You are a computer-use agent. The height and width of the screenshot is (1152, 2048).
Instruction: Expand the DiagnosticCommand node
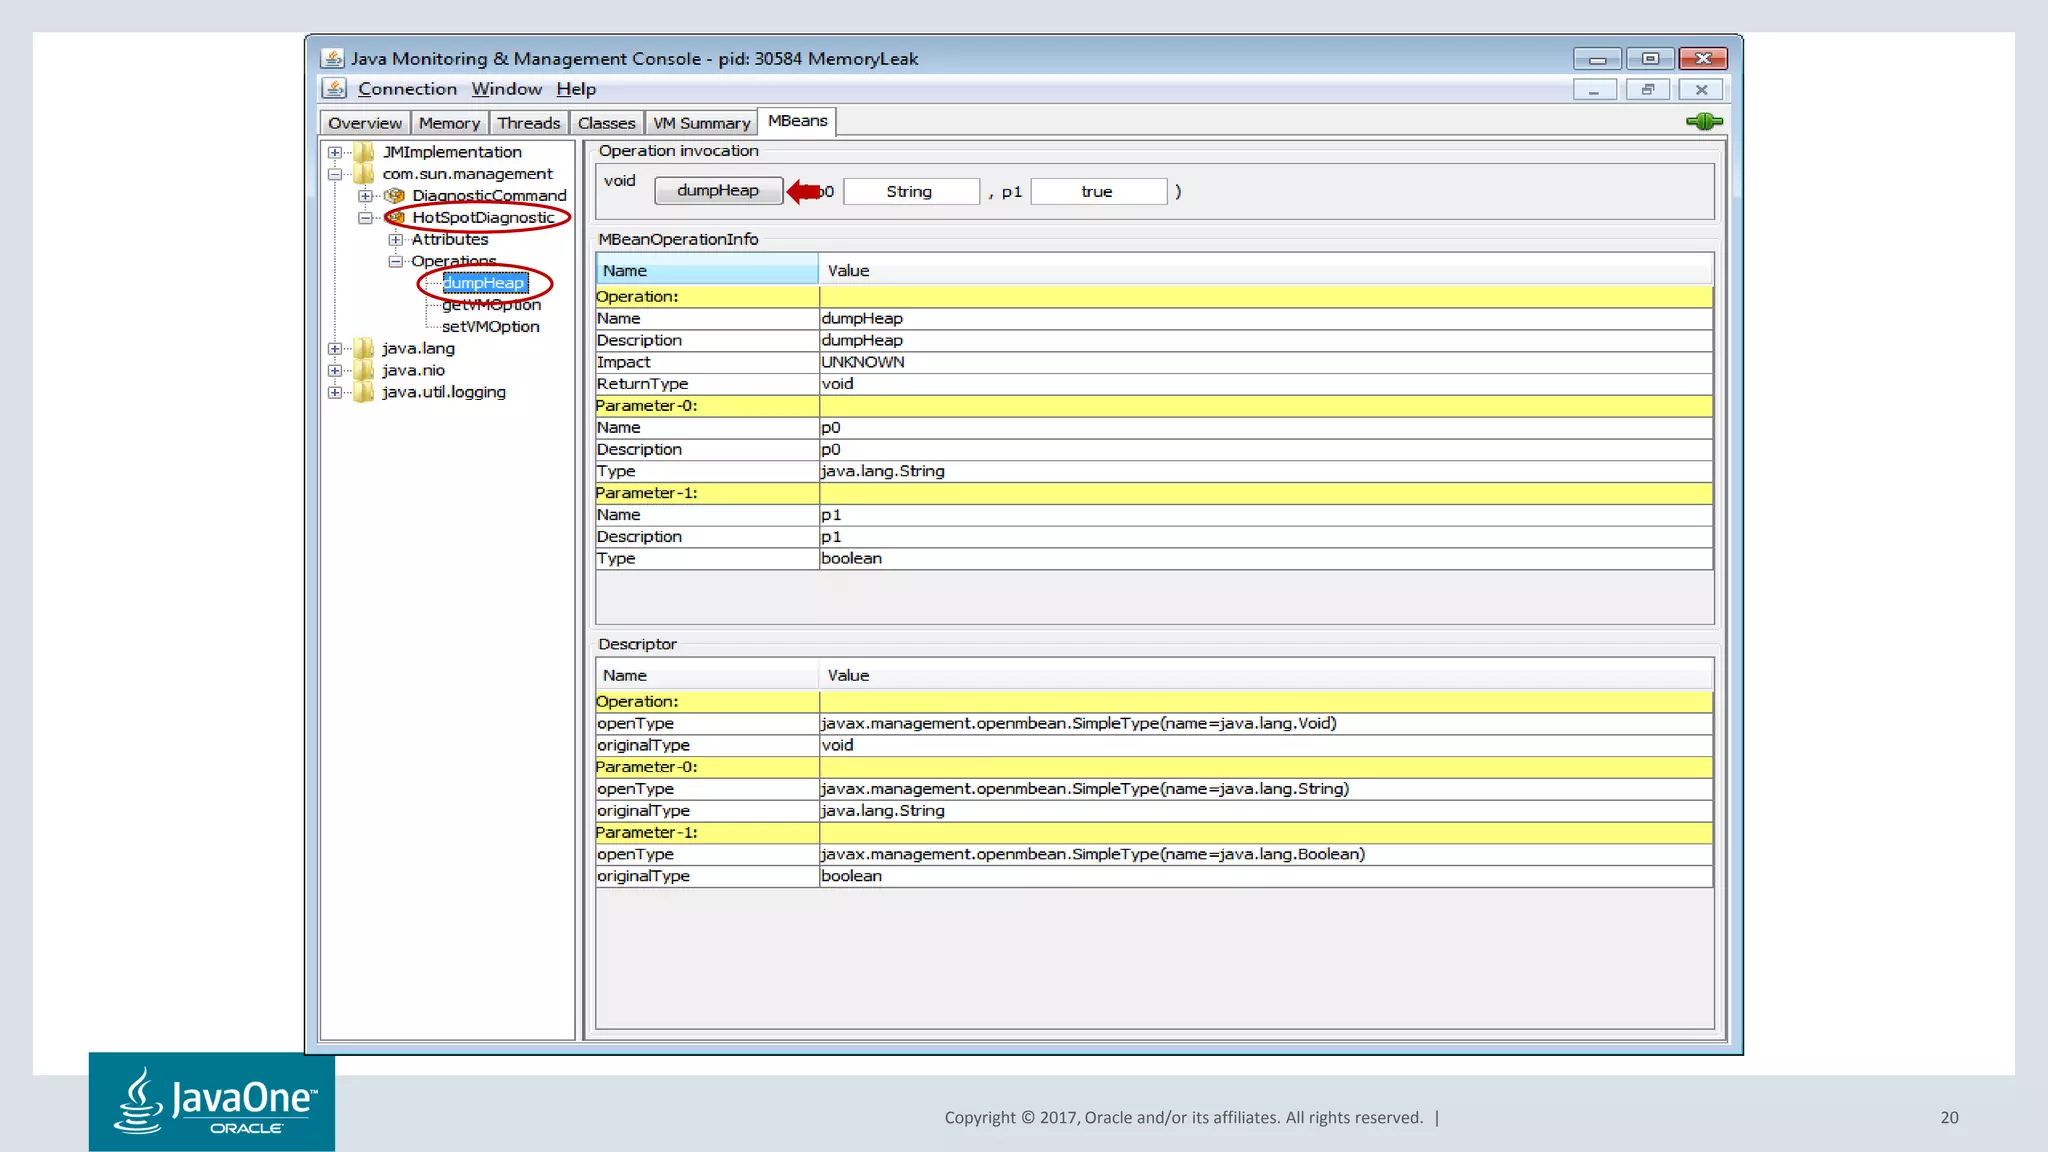pos(365,196)
